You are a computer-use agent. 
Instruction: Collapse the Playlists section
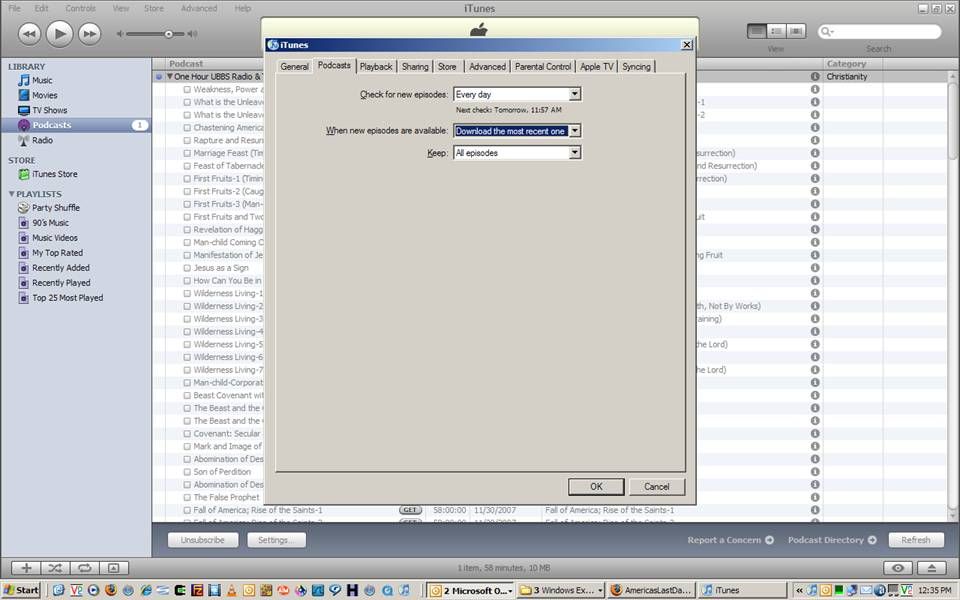tap(11, 193)
